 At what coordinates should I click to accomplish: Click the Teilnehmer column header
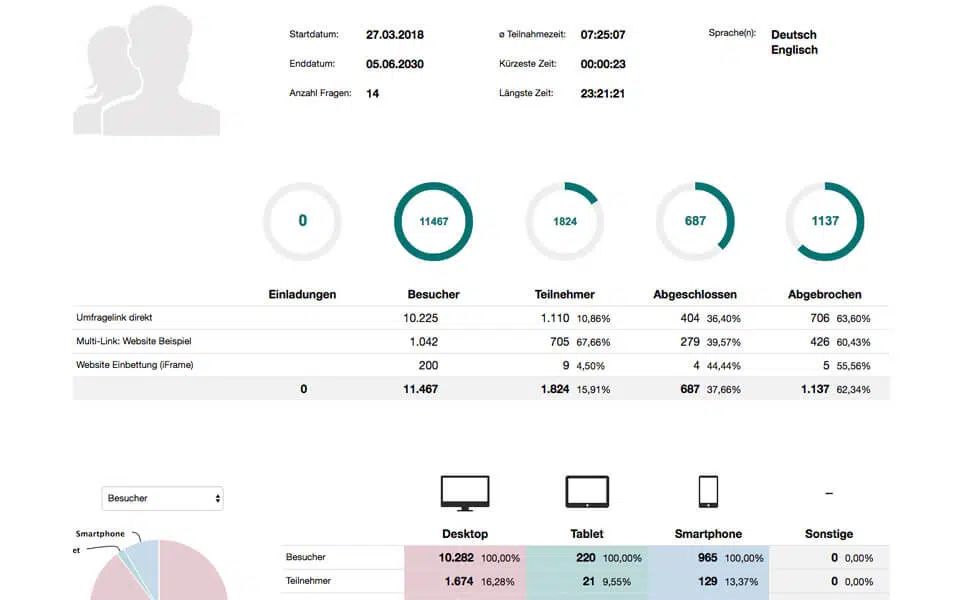click(x=564, y=294)
